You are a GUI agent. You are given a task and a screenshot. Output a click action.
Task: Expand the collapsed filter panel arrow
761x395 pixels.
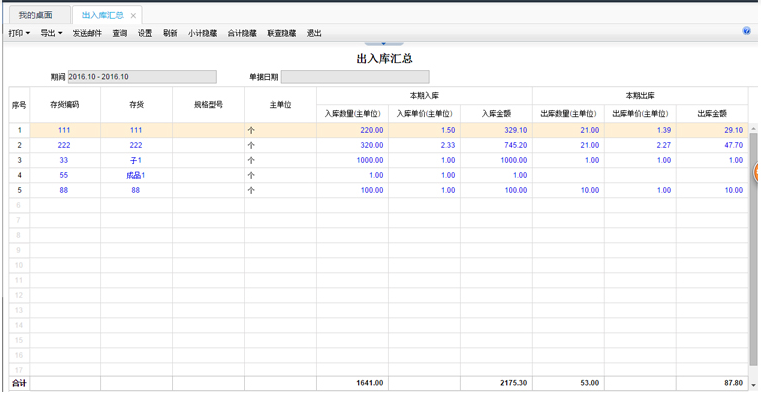[383, 43]
